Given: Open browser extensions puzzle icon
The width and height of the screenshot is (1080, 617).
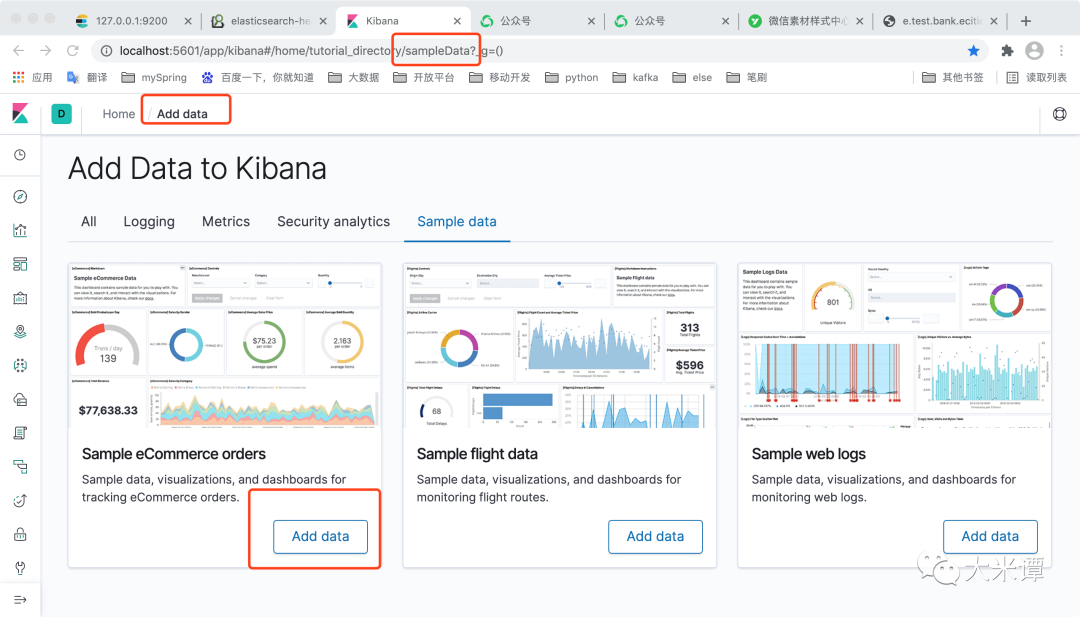Looking at the screenshot, I should (1007, 50).
